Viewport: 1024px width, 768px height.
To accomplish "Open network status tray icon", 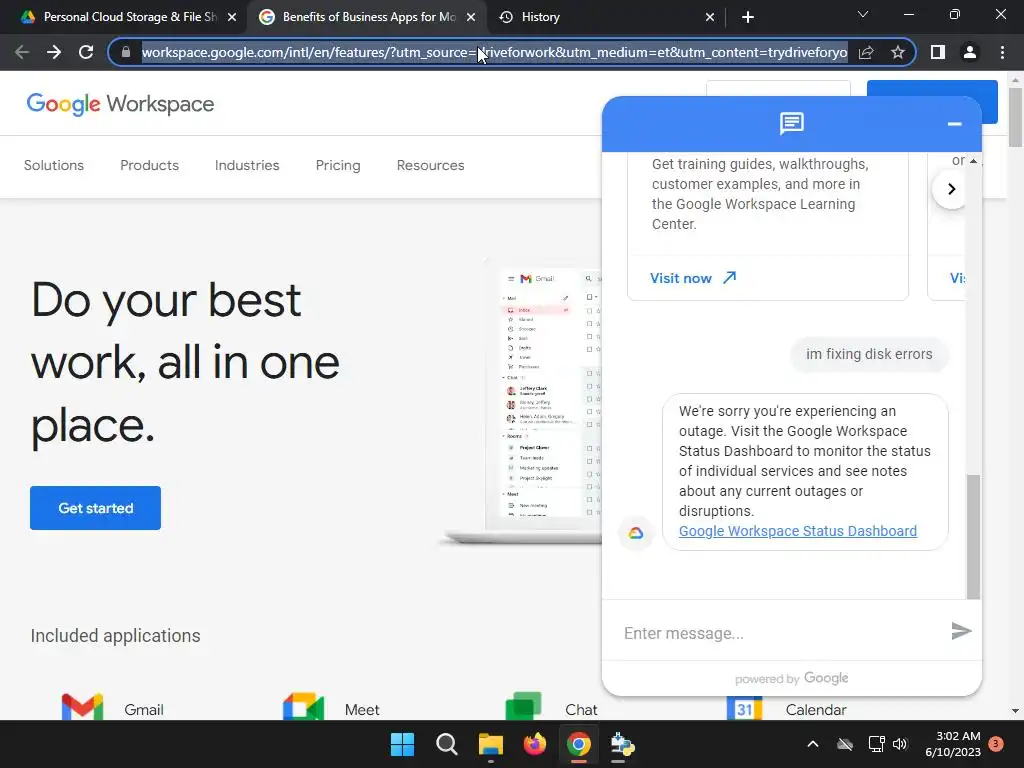I will (x=876, y=744).
